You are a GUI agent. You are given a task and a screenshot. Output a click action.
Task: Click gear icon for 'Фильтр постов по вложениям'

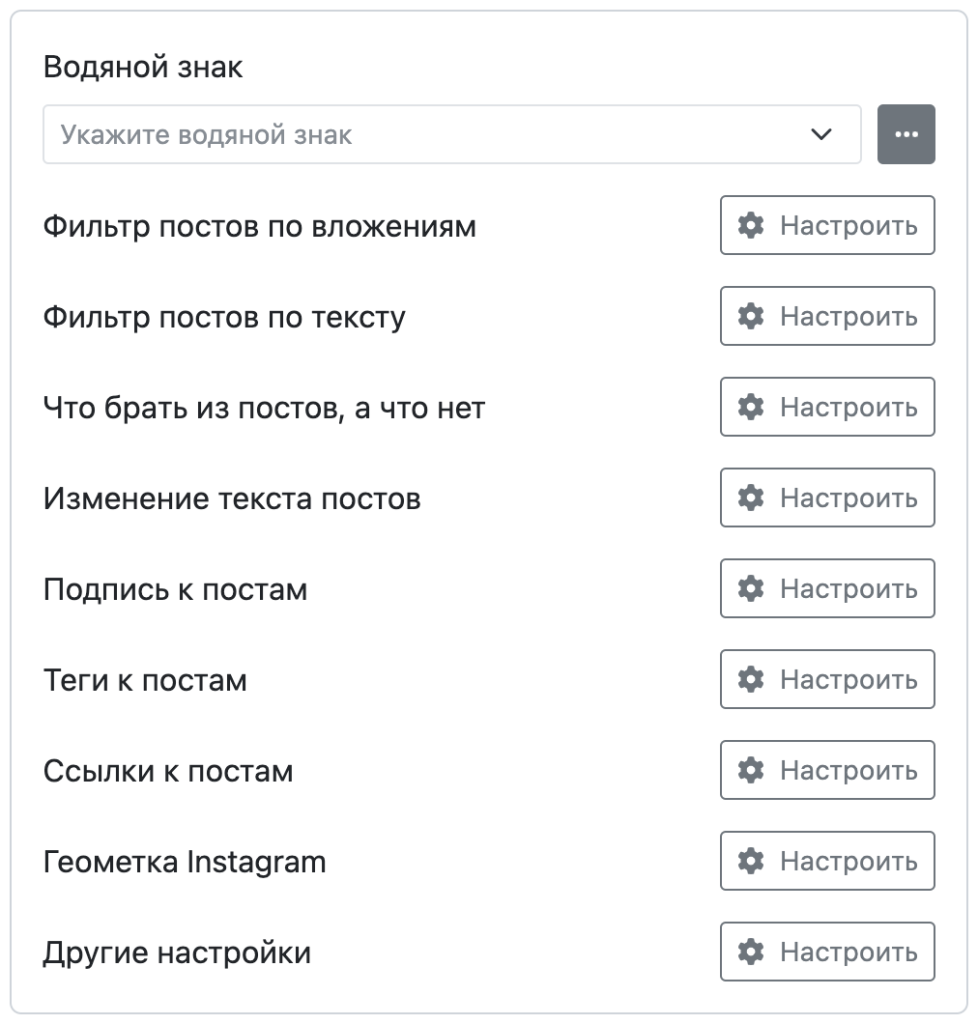pyautogui.click(x=749, y=226)
